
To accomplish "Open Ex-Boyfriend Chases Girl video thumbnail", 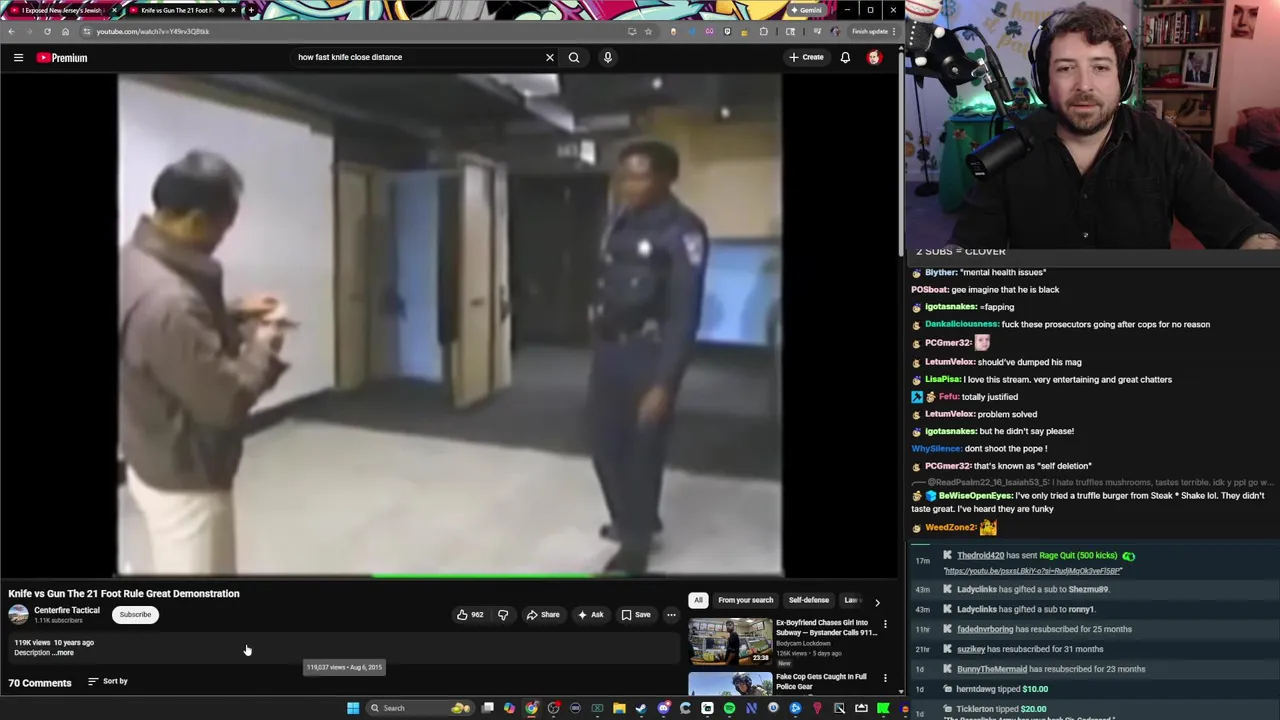I will 730,642.
